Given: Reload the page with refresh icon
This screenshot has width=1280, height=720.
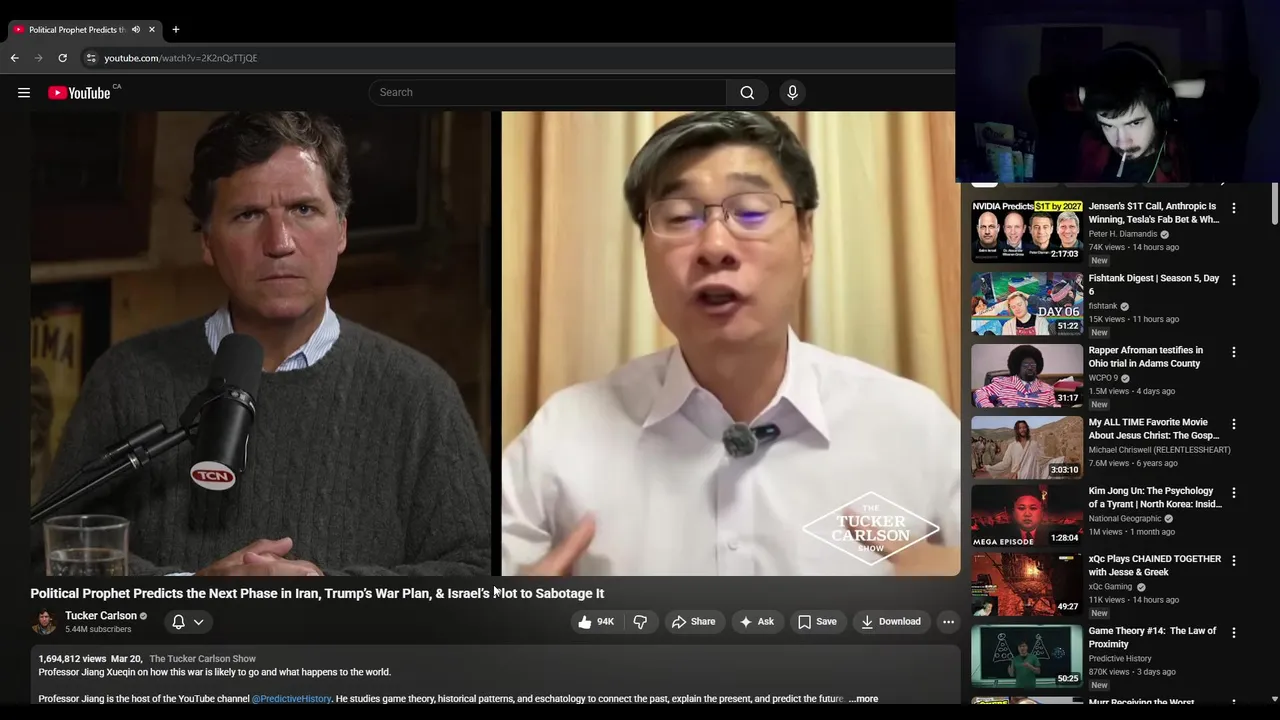Looking at the screenshot, I should pos(62,58).
